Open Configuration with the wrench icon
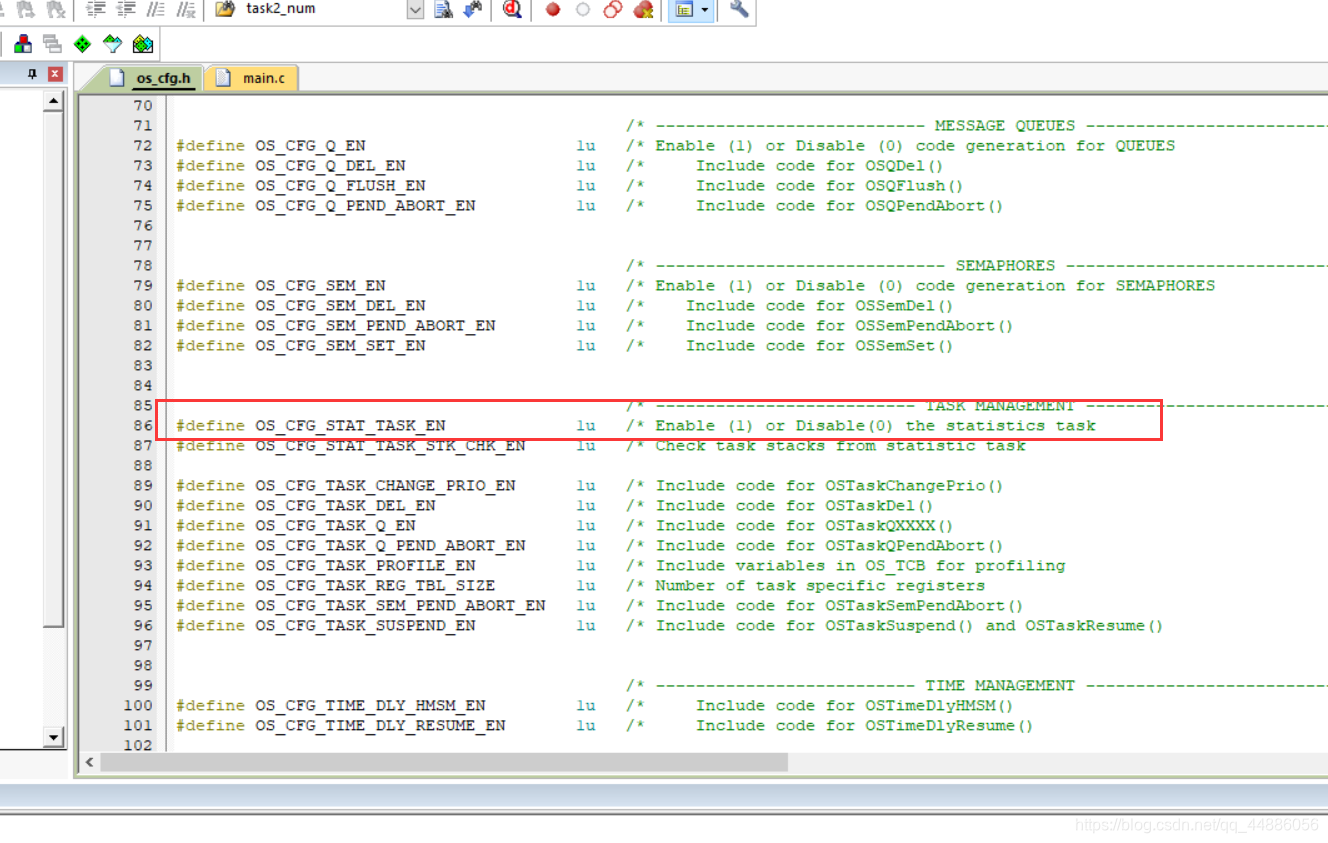 pyautogui.click(x=739, y=10)
